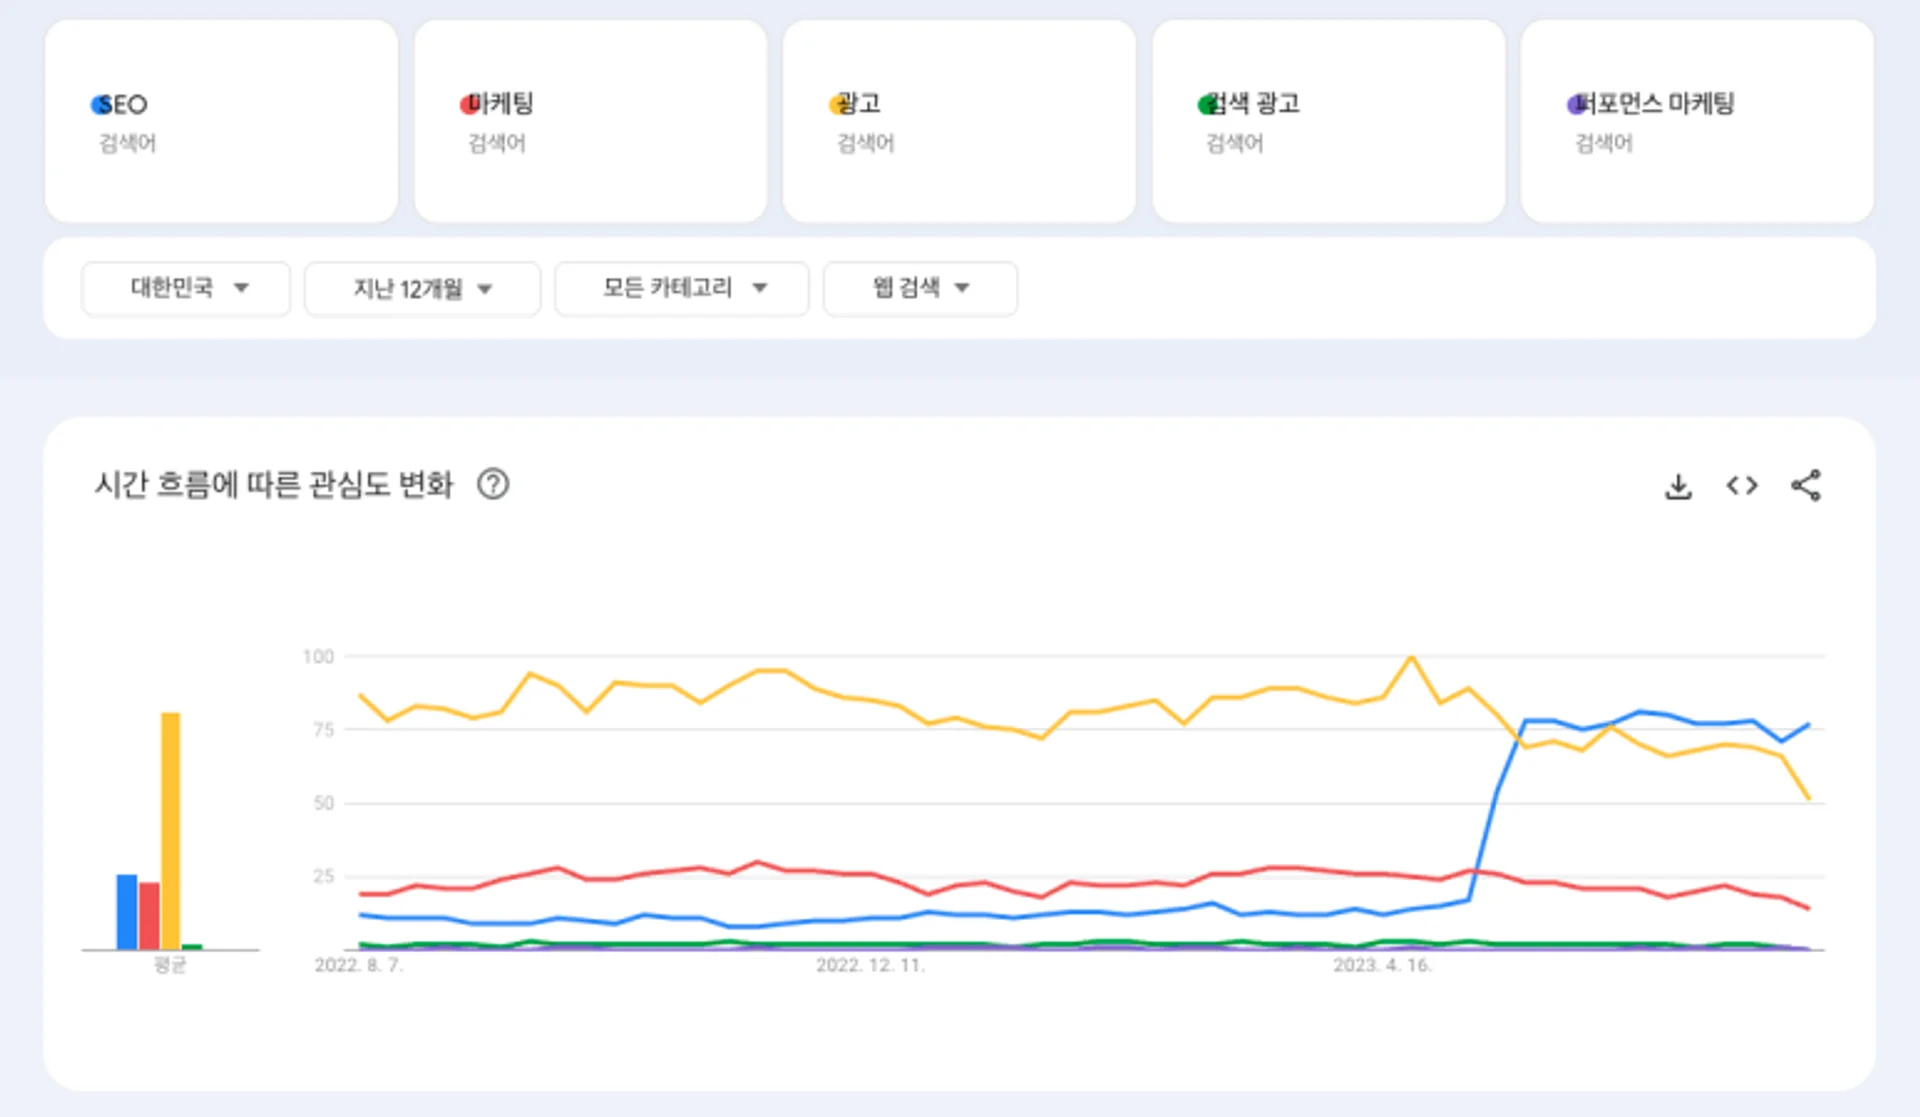Click the download icon on the trends chart
The image size is (1920, 1117).
point(1679,485)
